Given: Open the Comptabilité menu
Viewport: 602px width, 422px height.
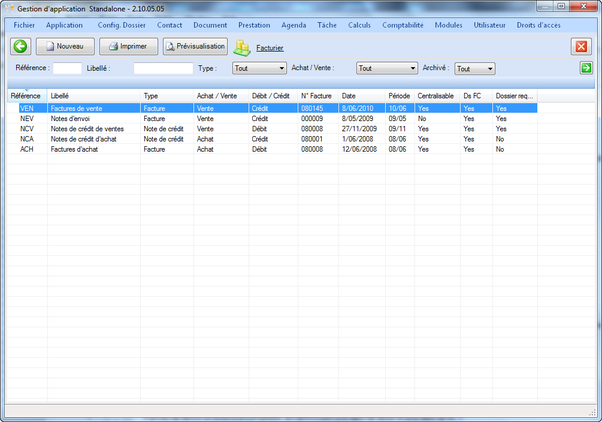Looking at the screenshot, I should pos(404,24).
